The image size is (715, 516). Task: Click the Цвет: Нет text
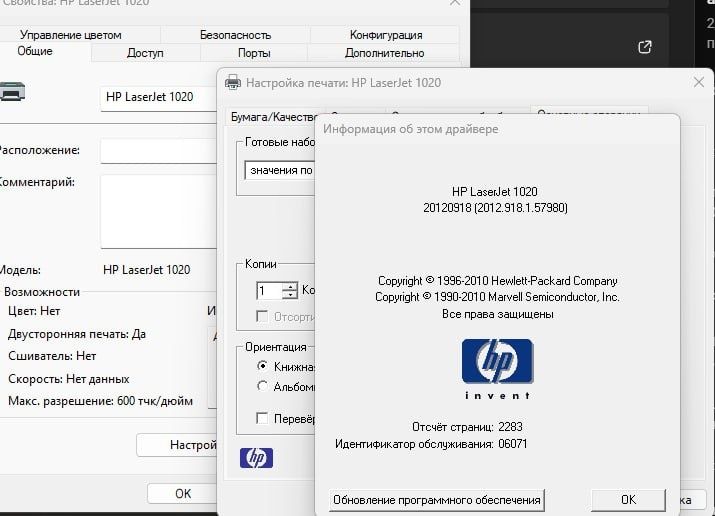tap(34, 311)
